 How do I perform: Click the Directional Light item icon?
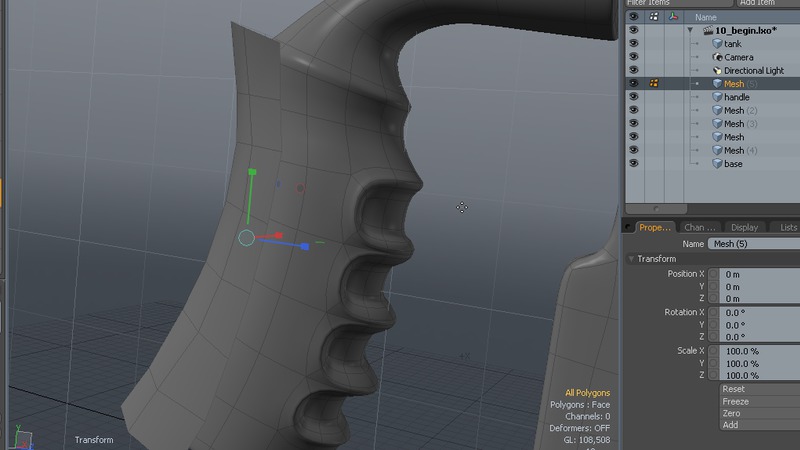coord(717,70)
